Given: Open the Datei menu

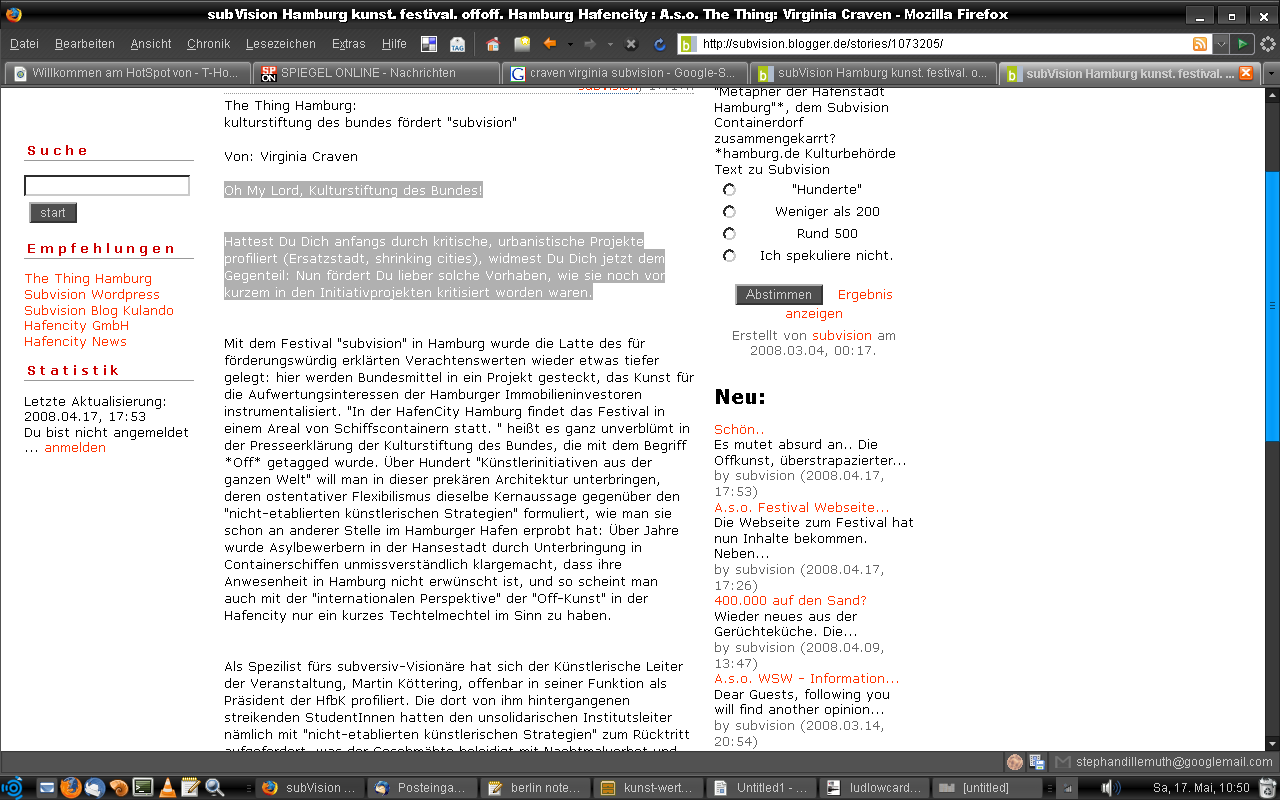Looking at the screenshot, I should click(24, 44).
